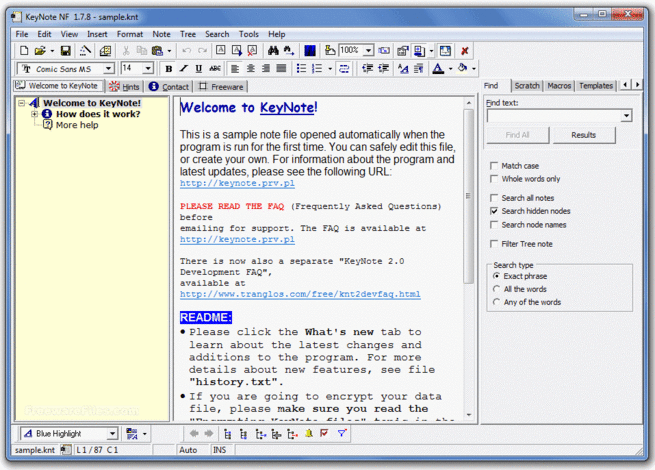Click the delete note icon with red X
This screenshot has height=470, width=655.
252,51
